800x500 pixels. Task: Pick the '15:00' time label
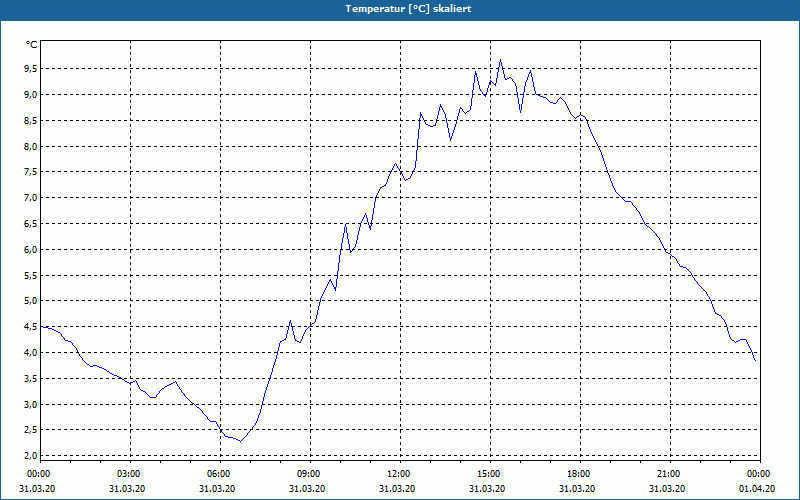coord(489,474)
